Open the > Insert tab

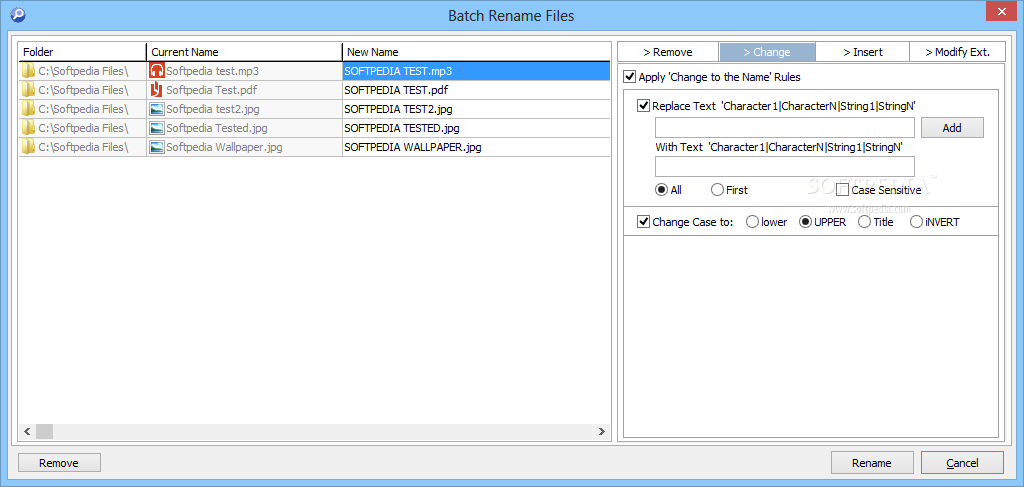click(863, 52)
